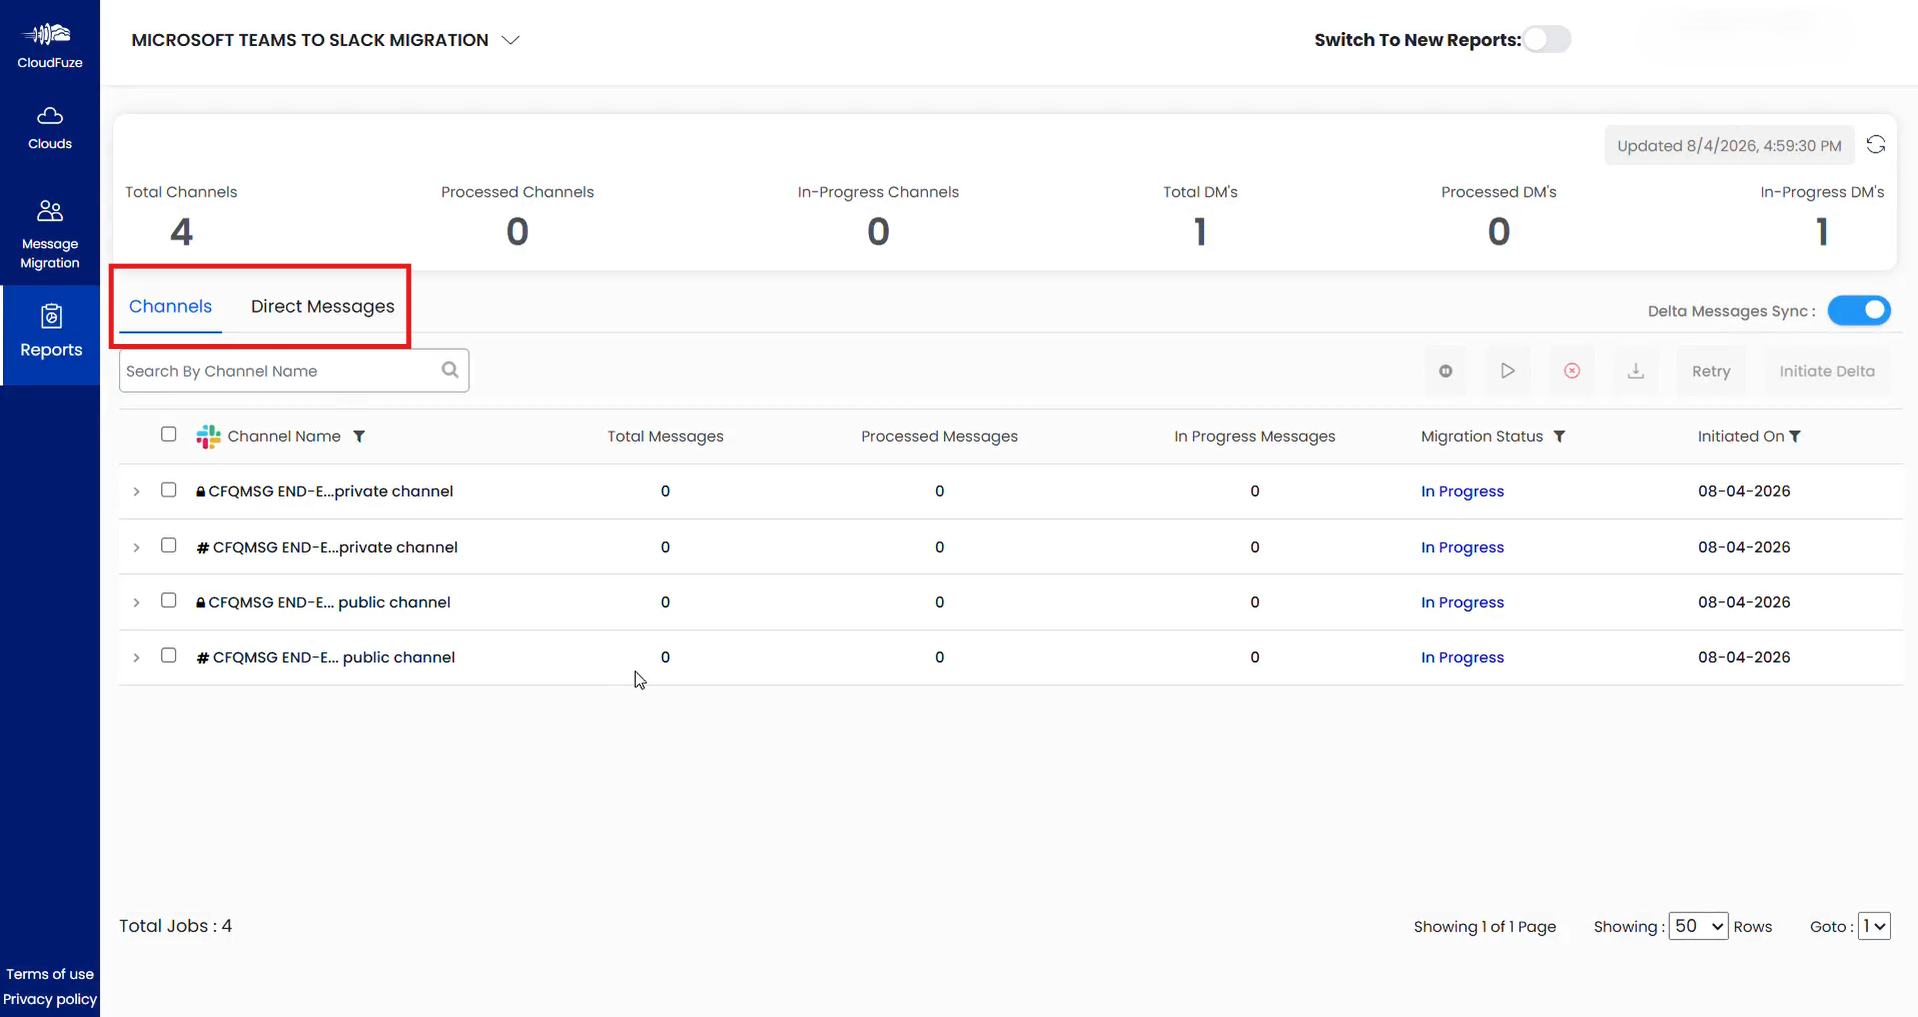Select locked CFQMSG public channel checkbox
Screen dimensions: 1918x1017
point(168,600)
